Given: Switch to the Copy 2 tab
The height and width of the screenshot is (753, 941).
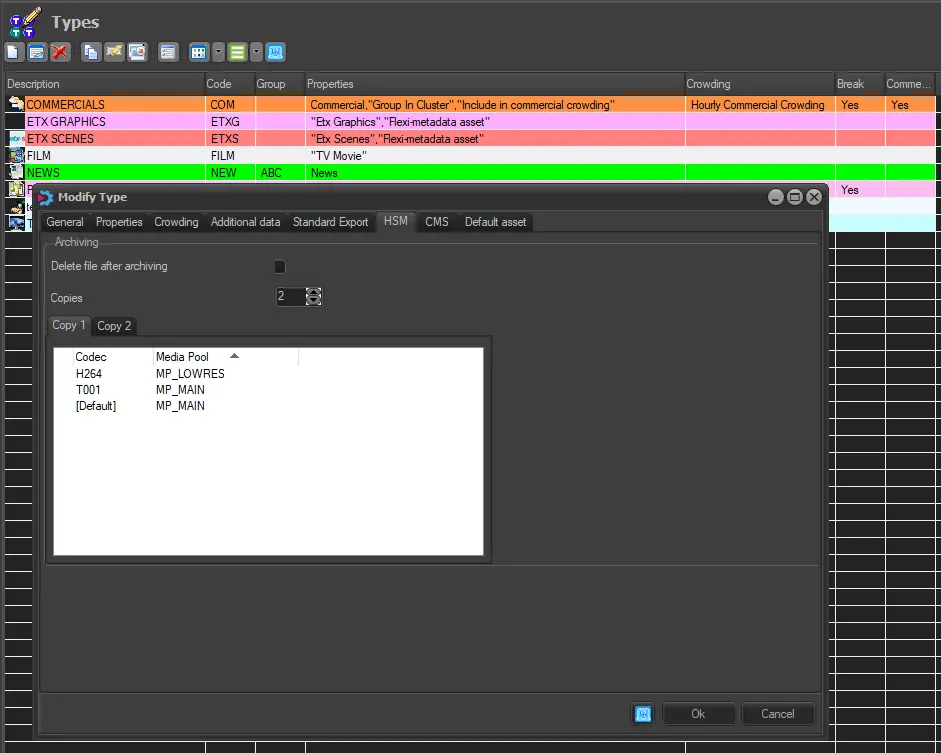Looking at the screenshot, I should click(x=114, y=326).
